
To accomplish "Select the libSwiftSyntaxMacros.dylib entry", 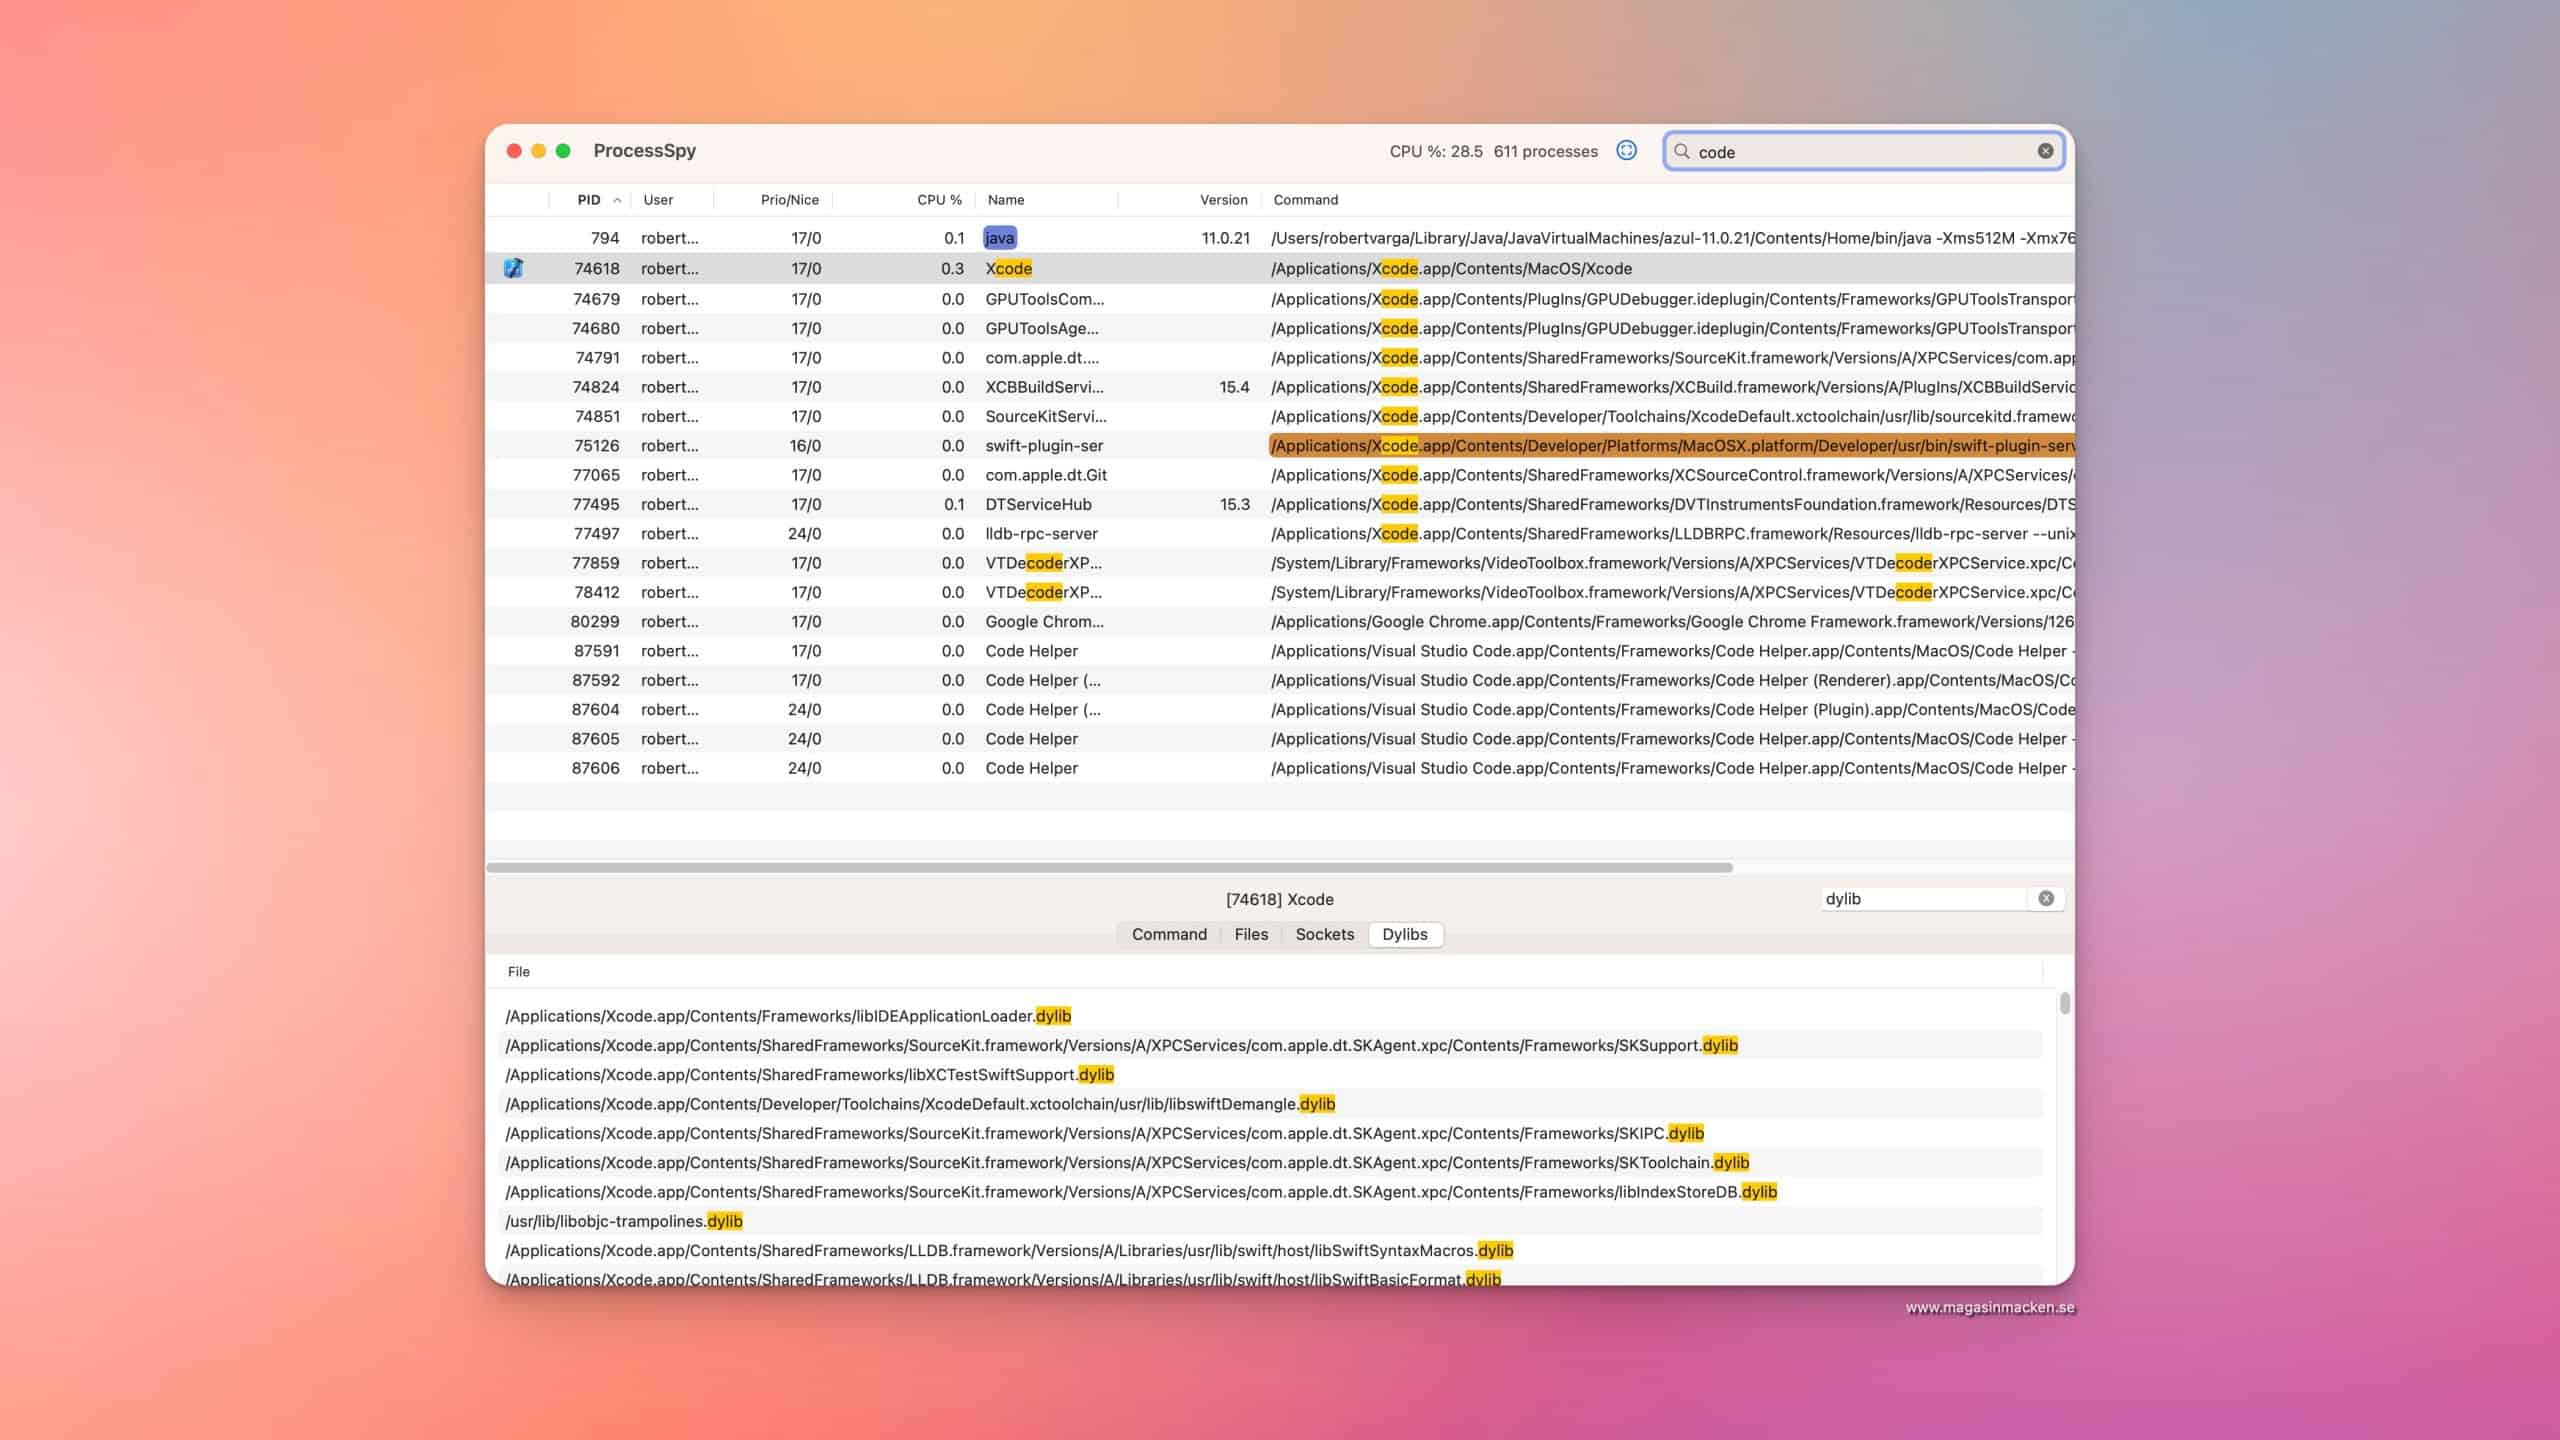I will [x=1270, y=1250].
